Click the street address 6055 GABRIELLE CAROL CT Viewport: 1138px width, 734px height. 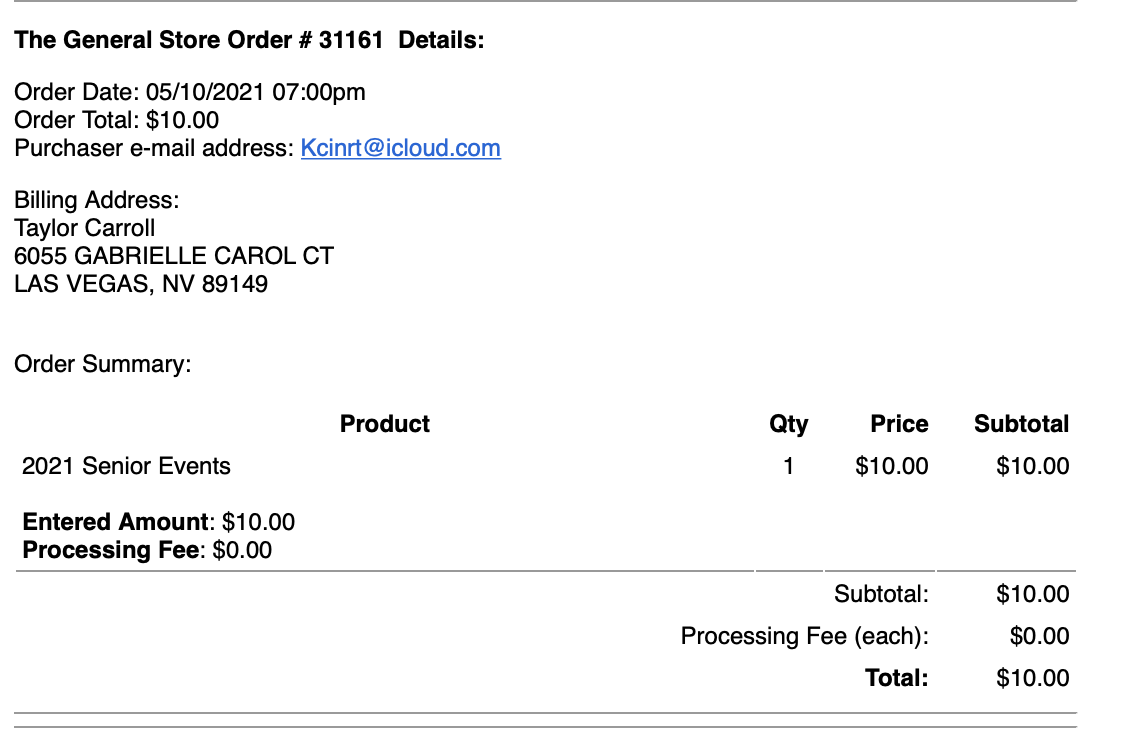pyautogui.click(x=173, y=256)
